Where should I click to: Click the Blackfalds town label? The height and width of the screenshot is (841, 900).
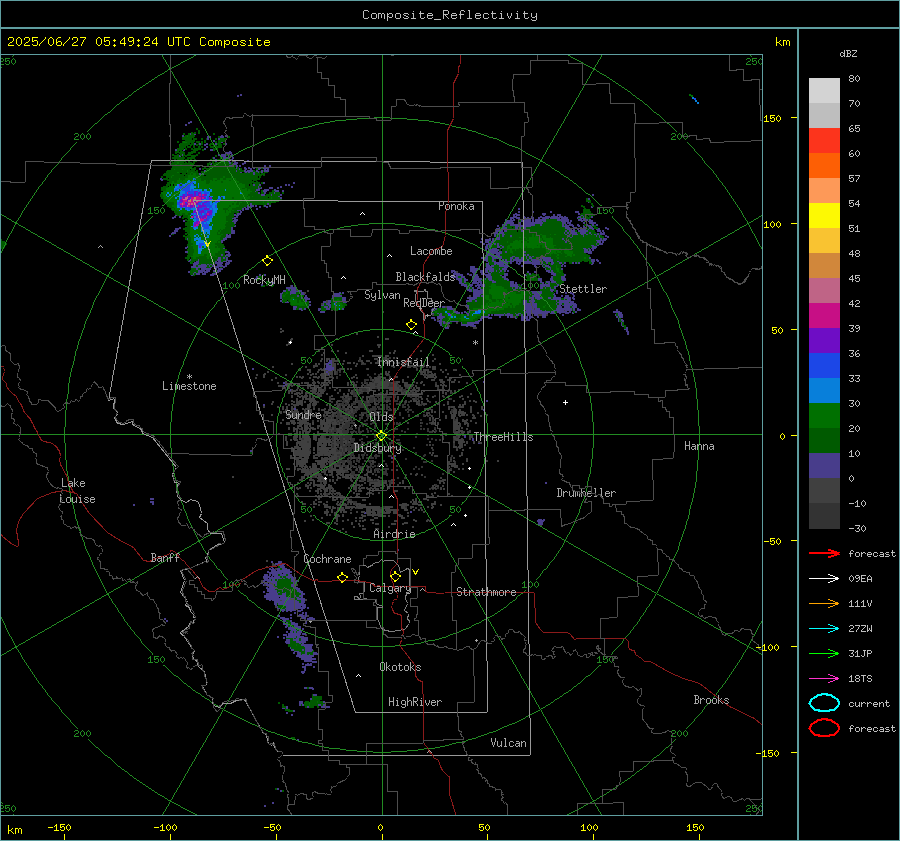tap(425, 277)
